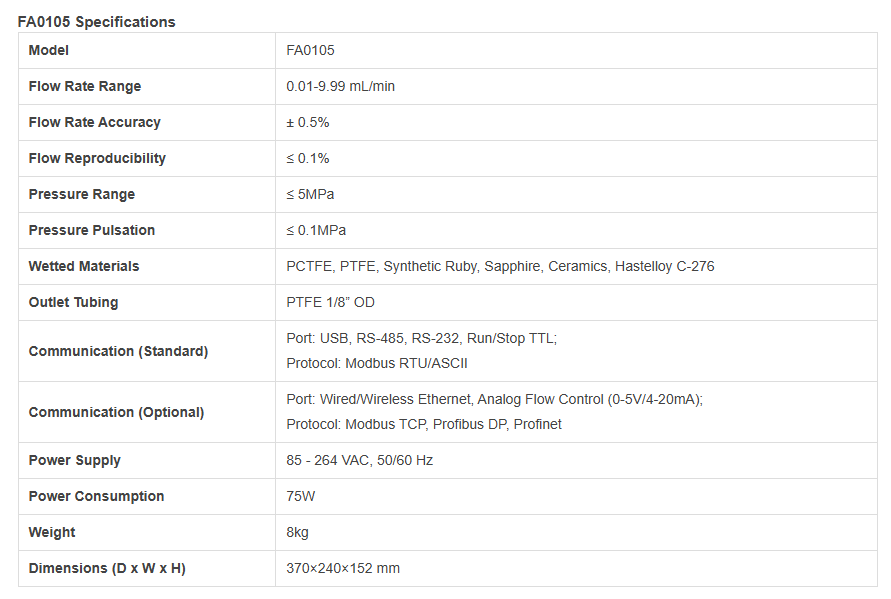The image size is (891, 599).
Task: Select the PCTFE, PTFE materials list text
Action: 500,266
